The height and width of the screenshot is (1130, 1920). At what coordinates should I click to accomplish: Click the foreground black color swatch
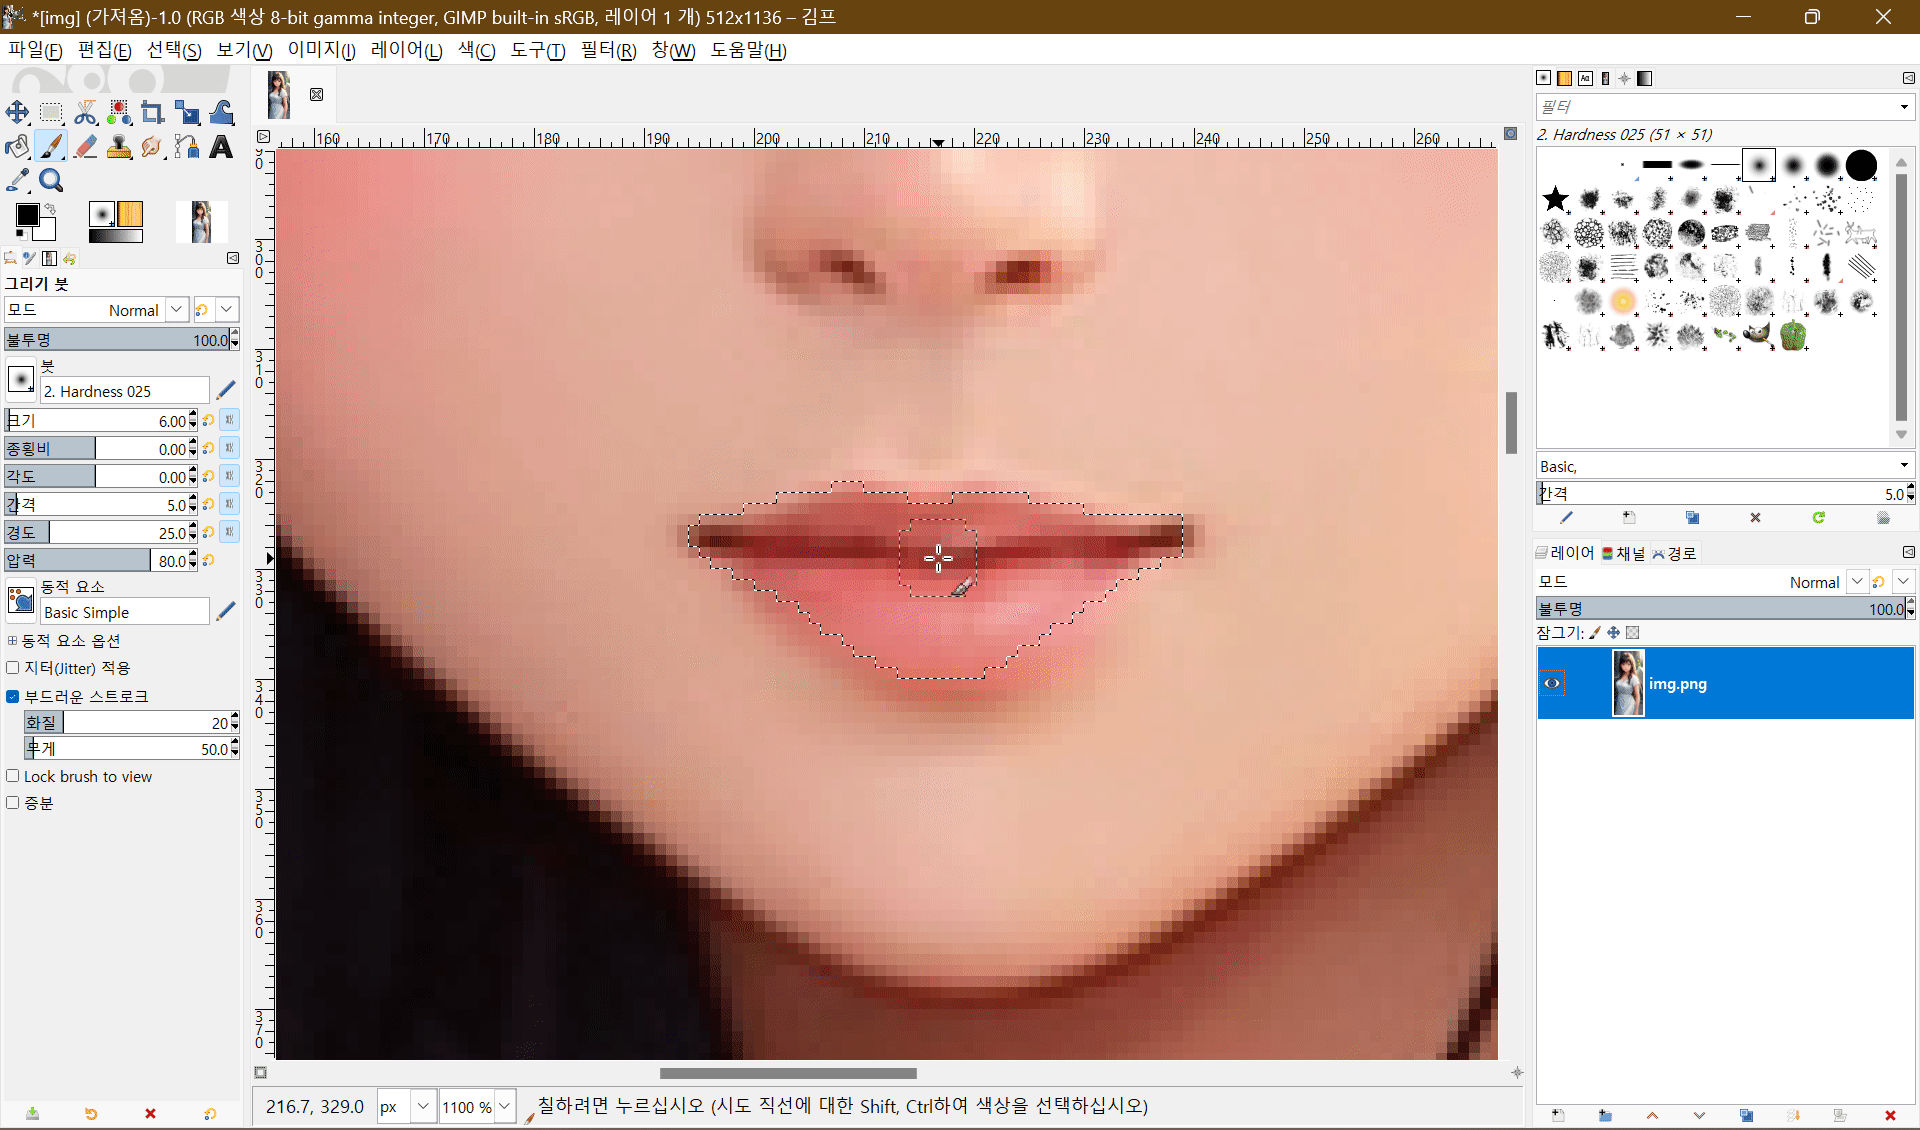pyautogui.click(x=27, y=215)
